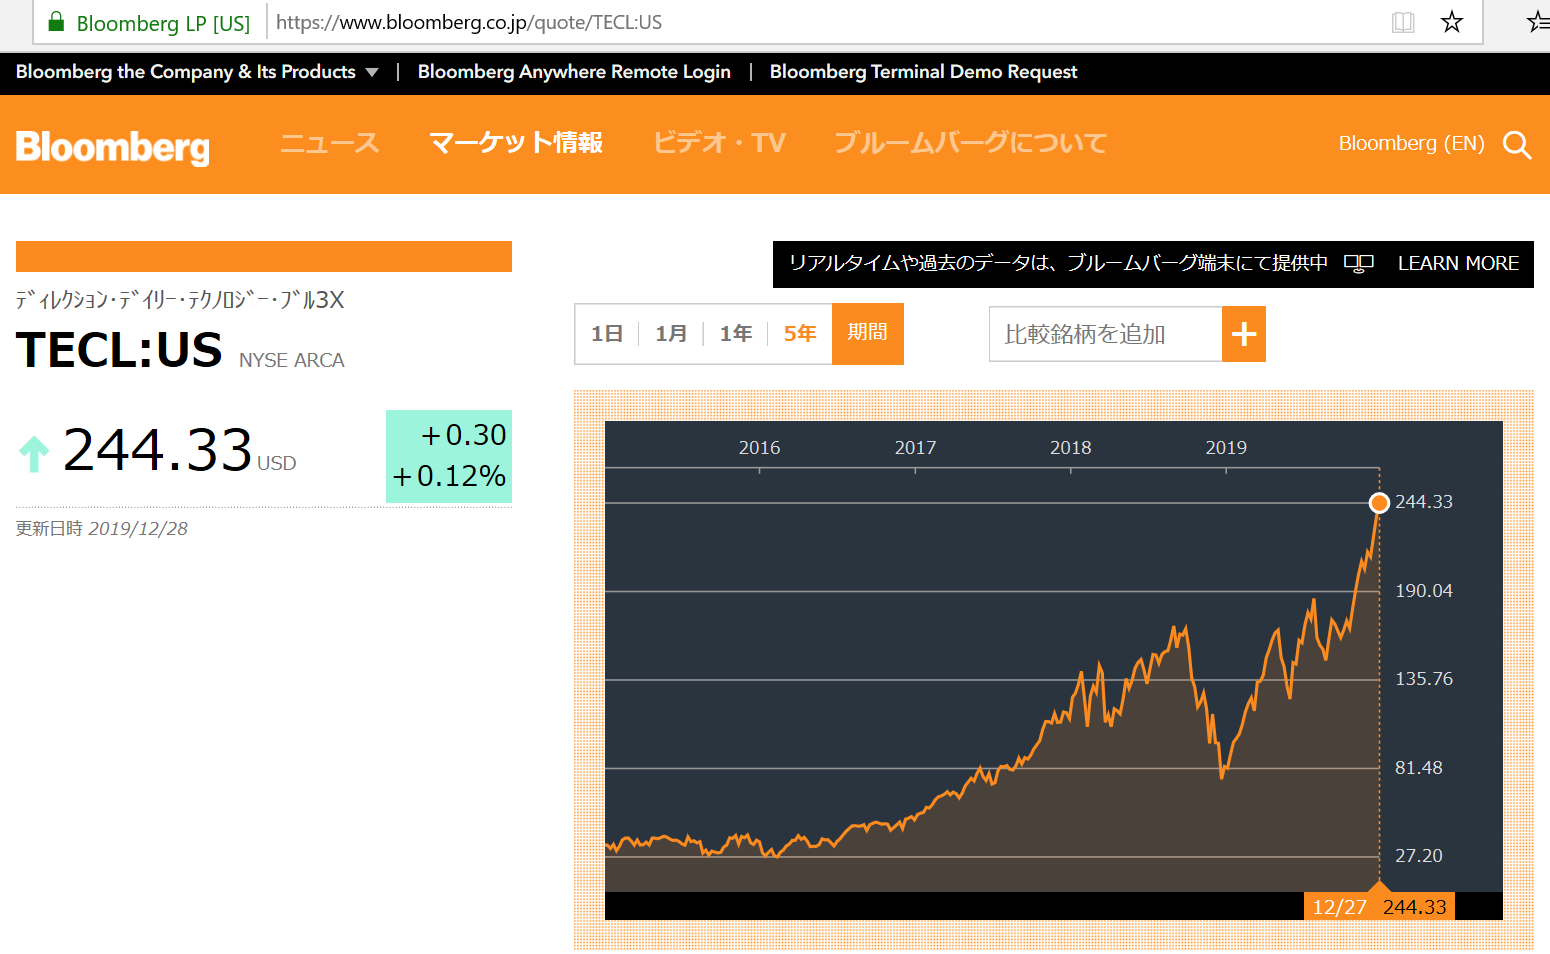Expand Bloomberg the Company & Its Products menu
Viewport: 1550px width, 954px height.
click(x=197, y=72)
